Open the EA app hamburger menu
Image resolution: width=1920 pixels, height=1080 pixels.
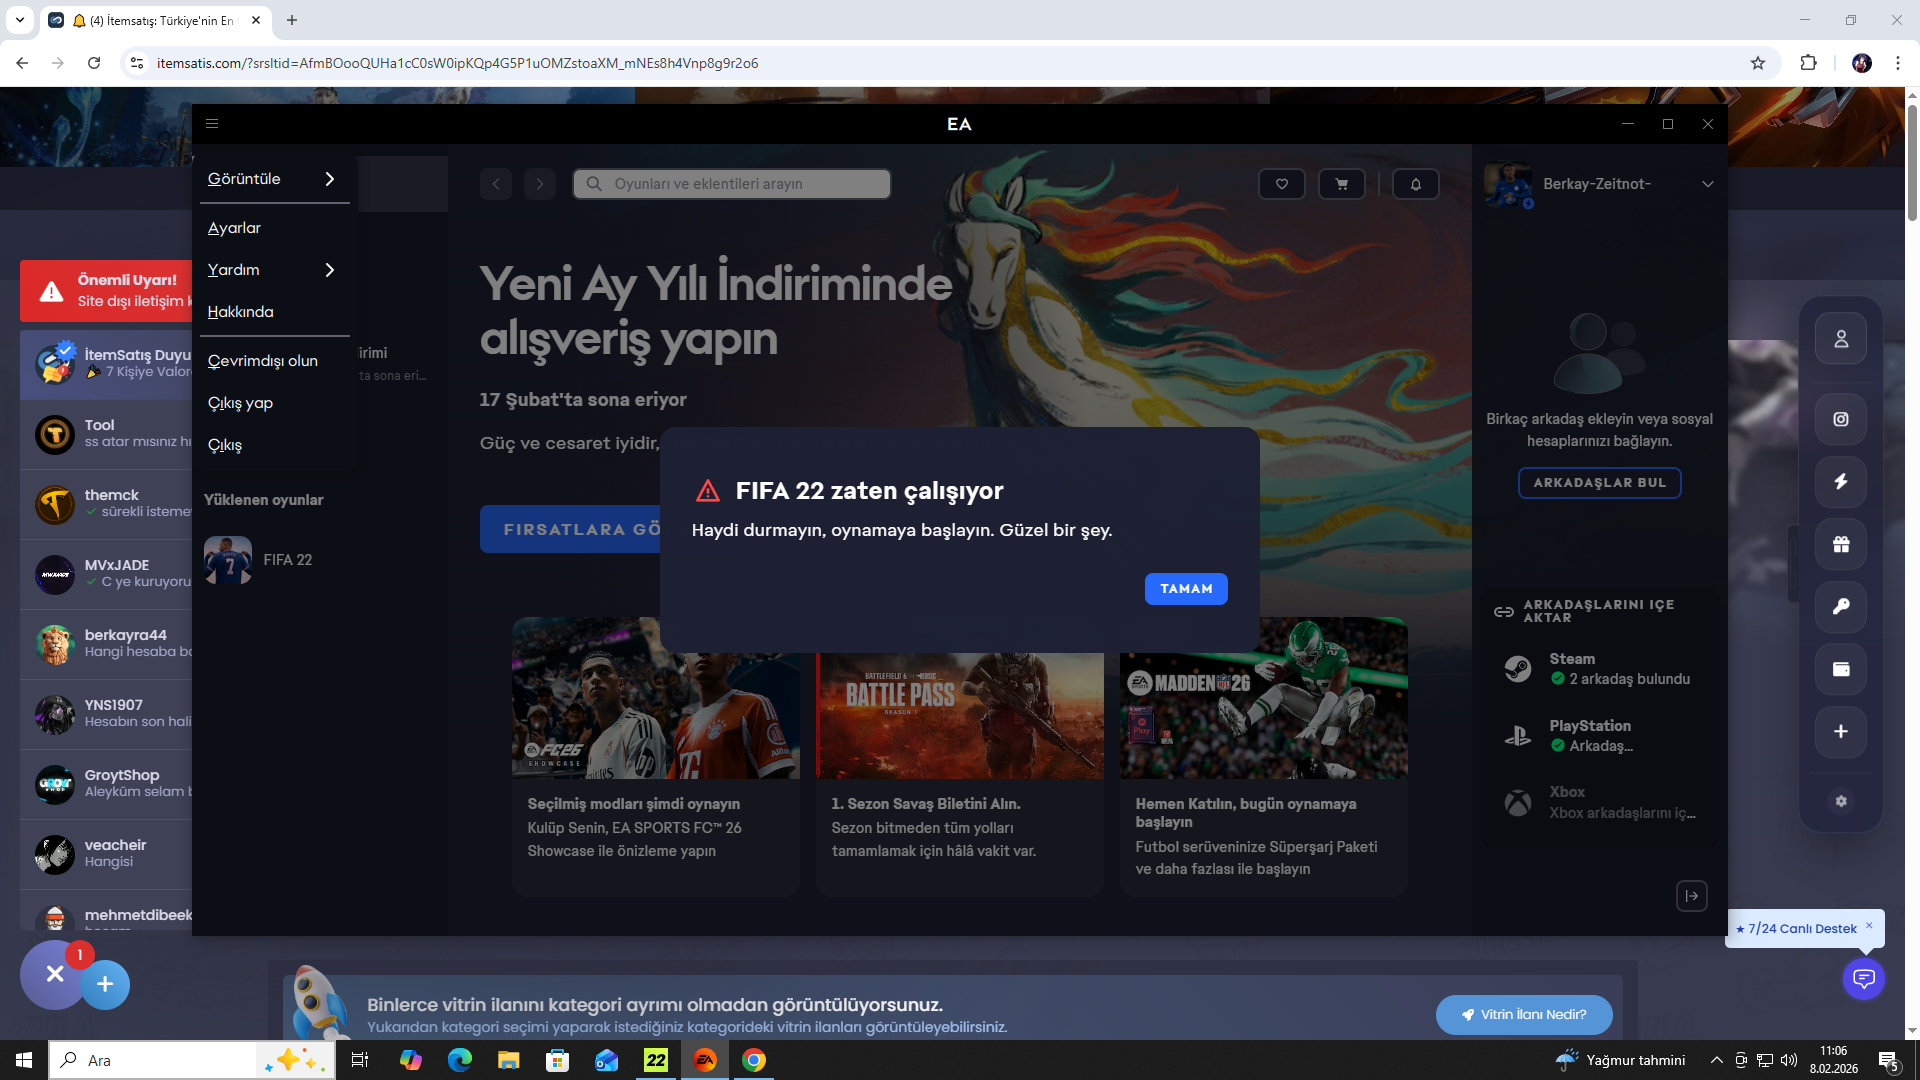(212, 124)
